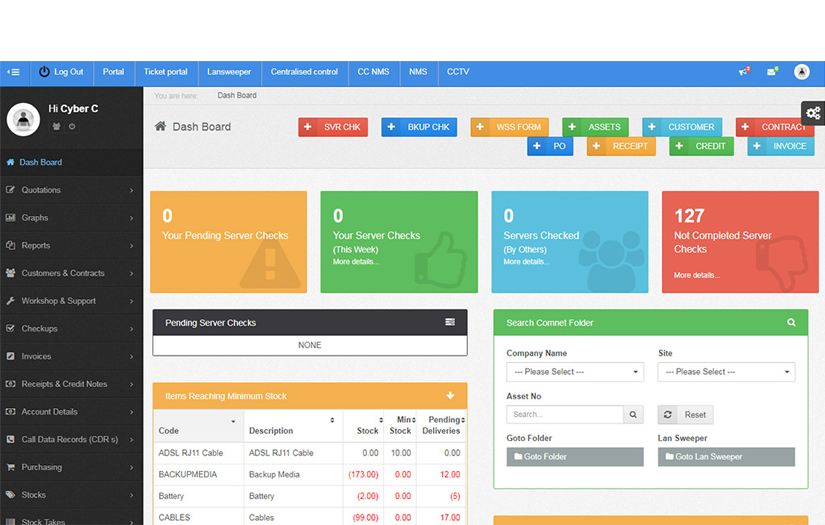Select Dash Board in the sidebar

pos(72,162)
